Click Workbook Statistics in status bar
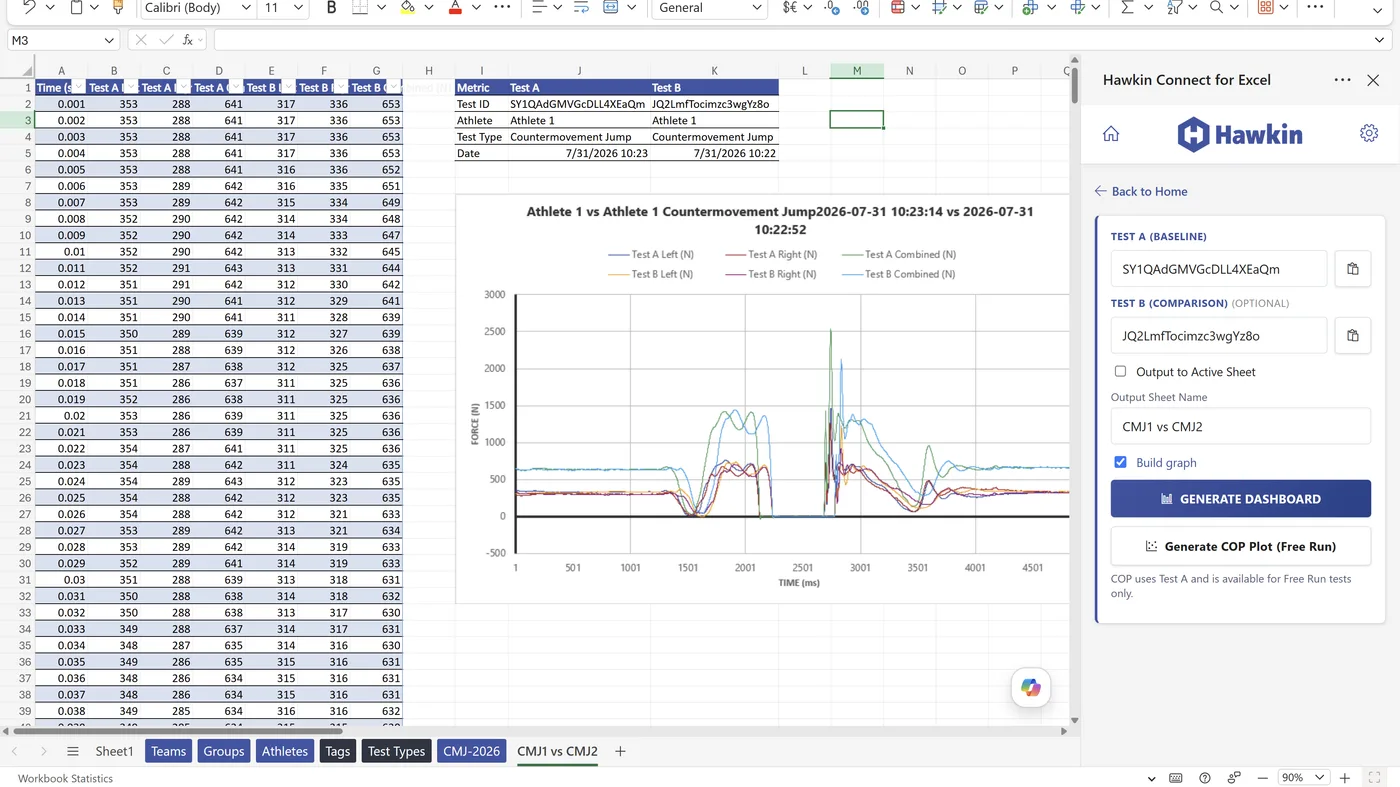The height and width of the screenshot is (787, 1400). point(65,778)
